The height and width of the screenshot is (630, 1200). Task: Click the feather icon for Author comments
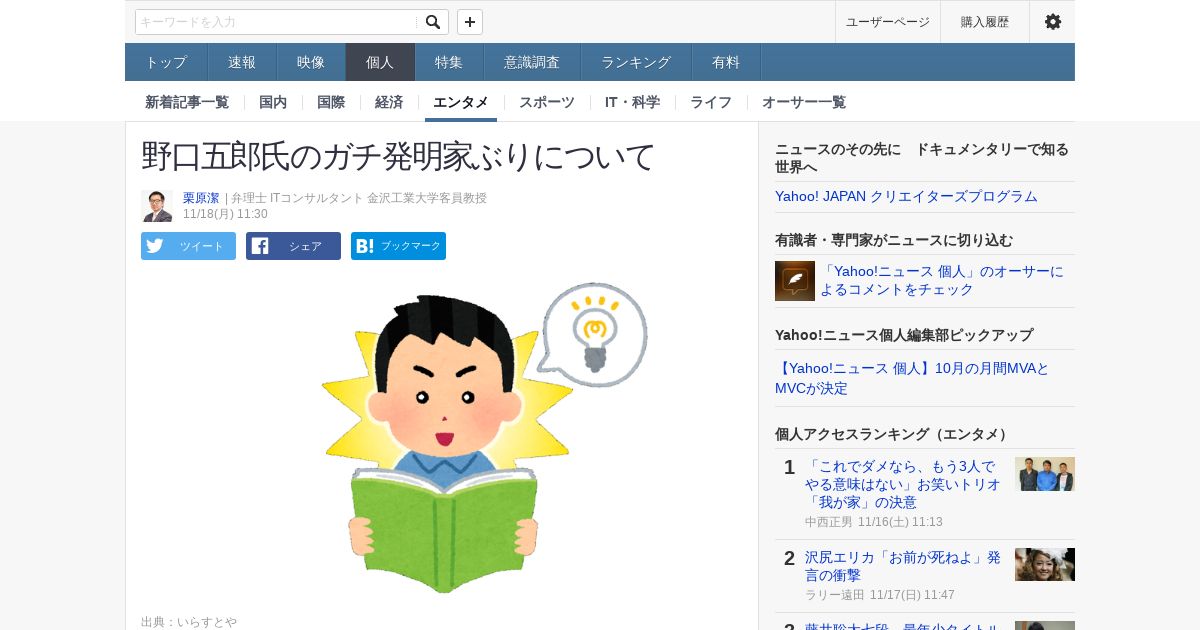click(795, 281)
